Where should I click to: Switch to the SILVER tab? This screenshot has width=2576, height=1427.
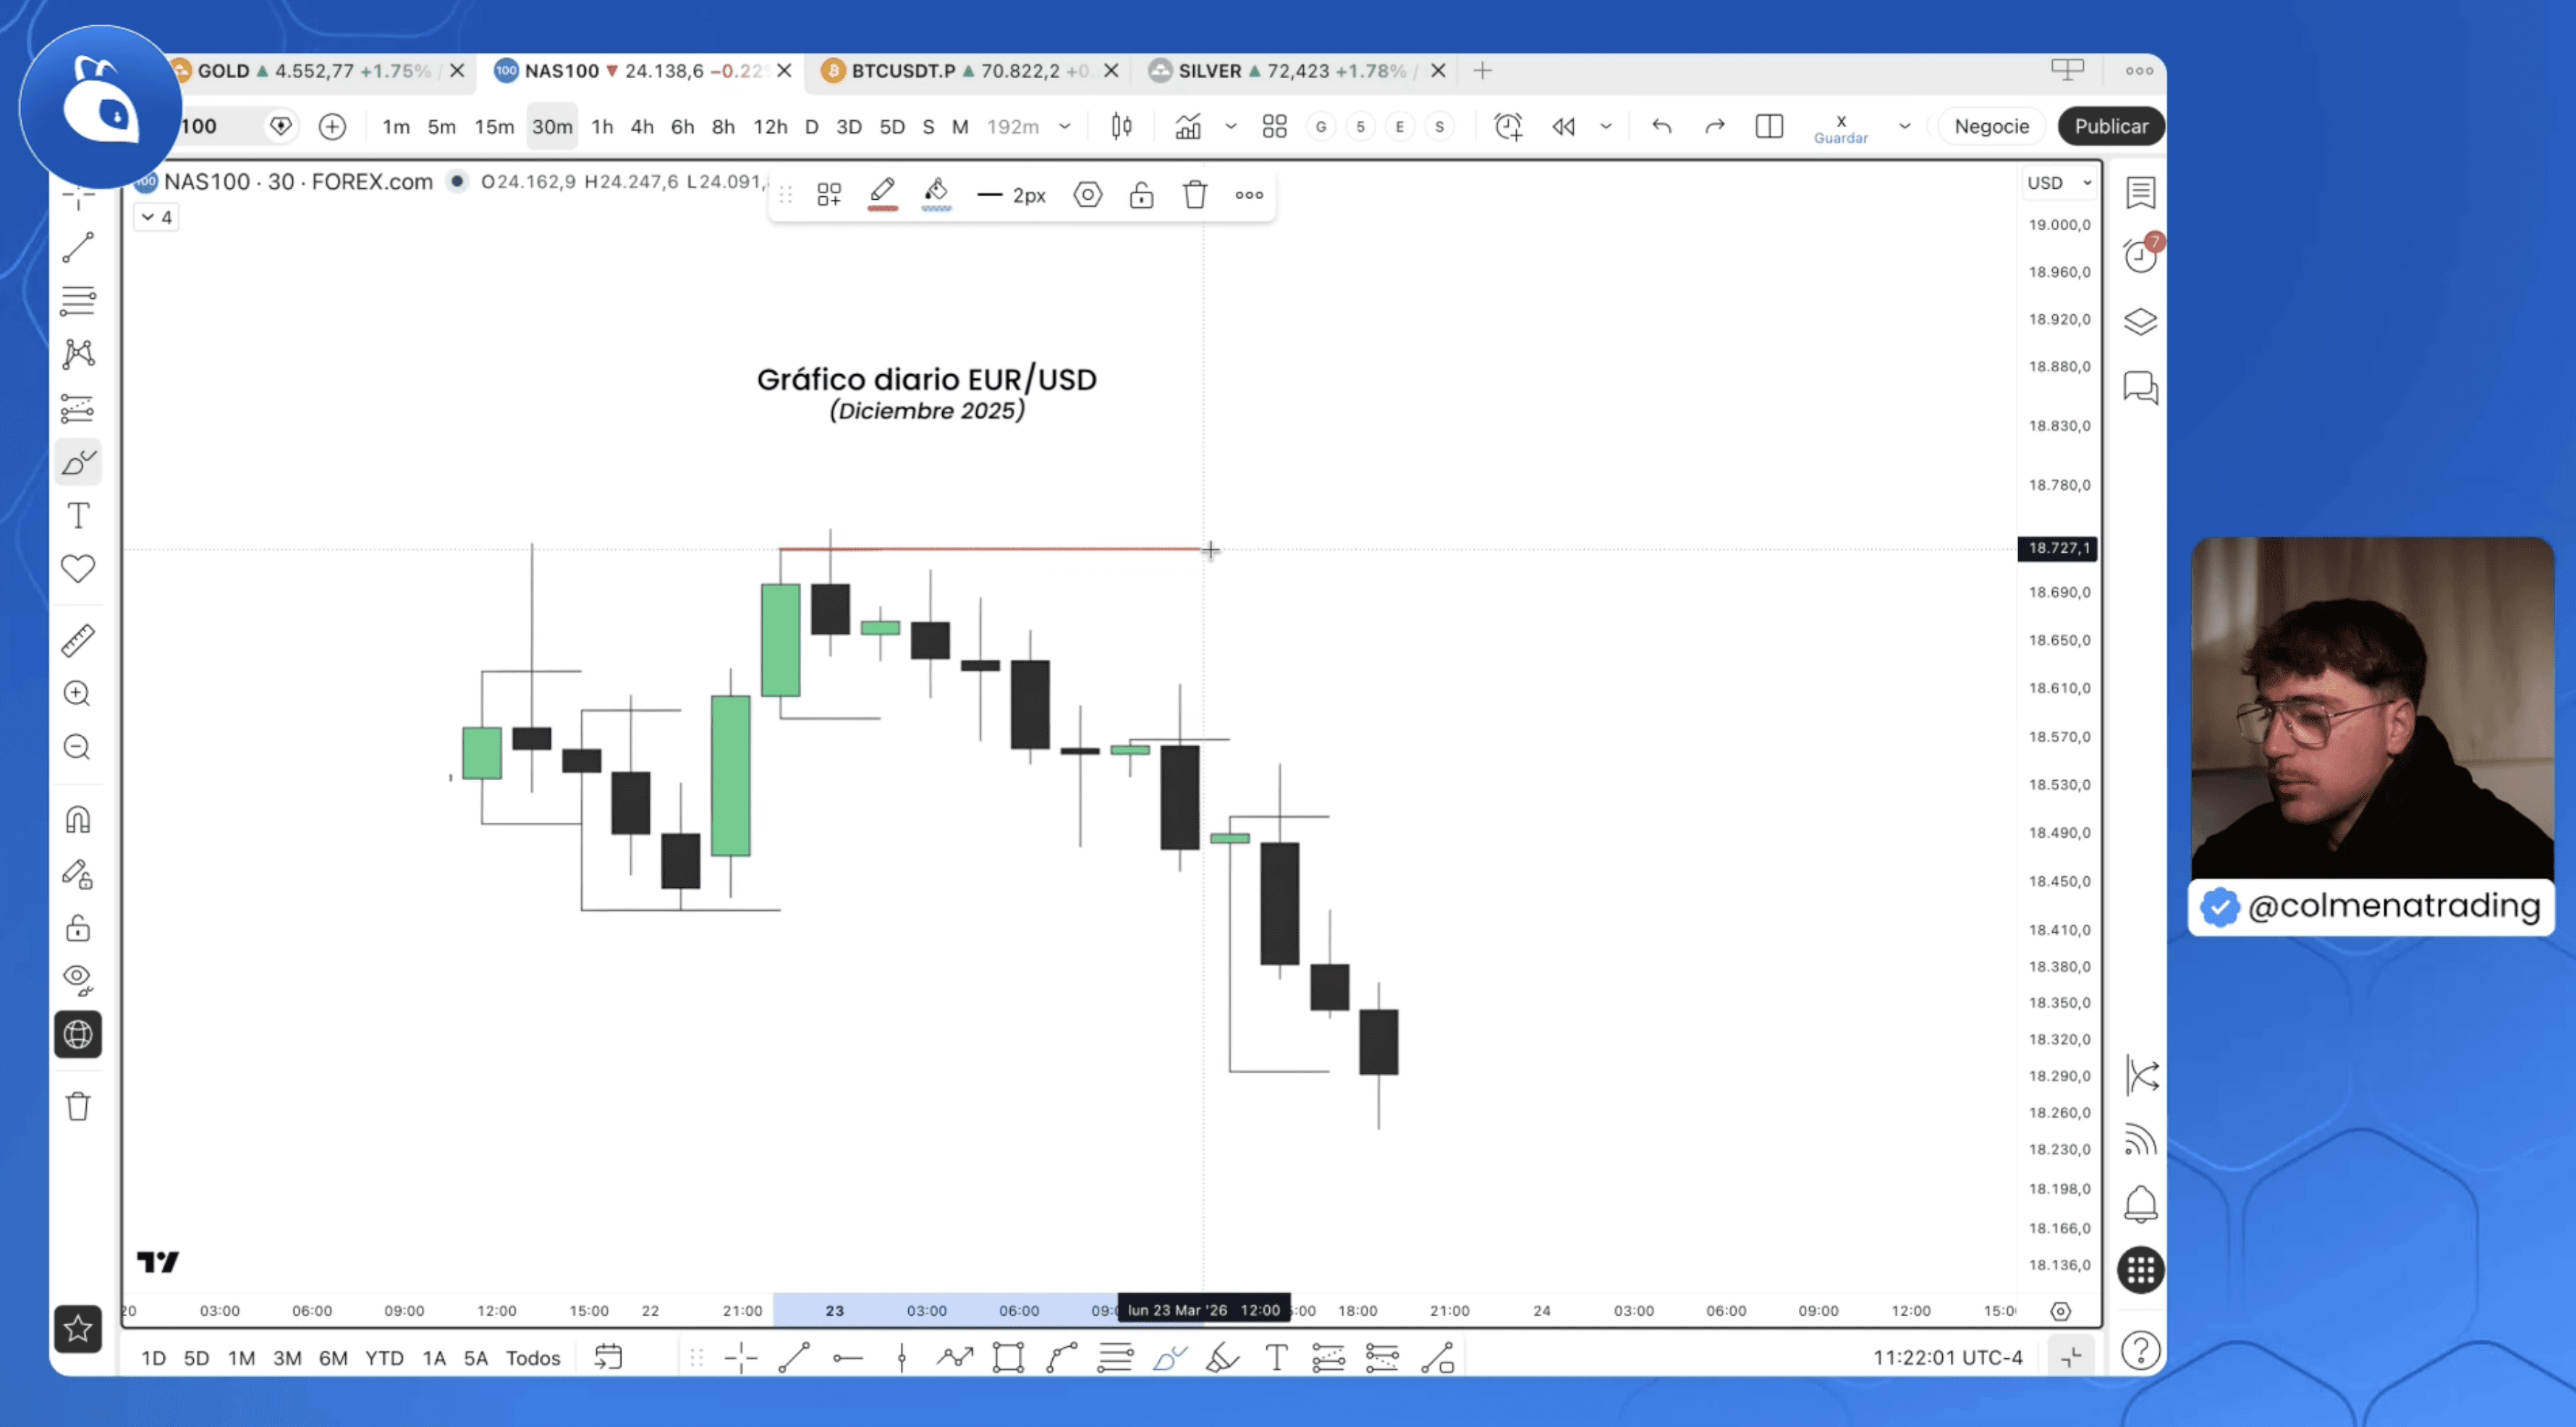point(1209,71)
